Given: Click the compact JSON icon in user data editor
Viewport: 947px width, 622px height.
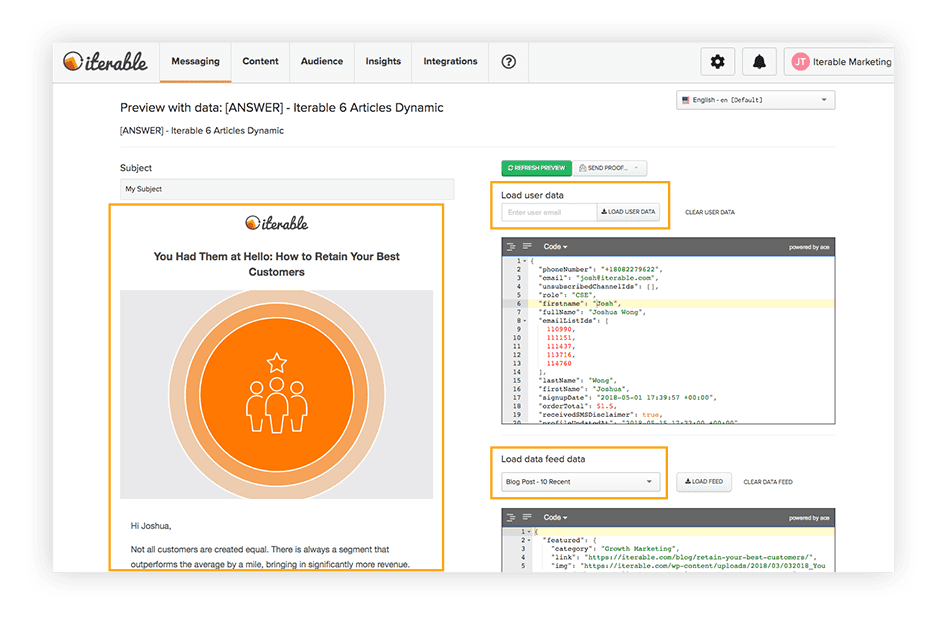Looking at the screenshot, I should (527, 246).
